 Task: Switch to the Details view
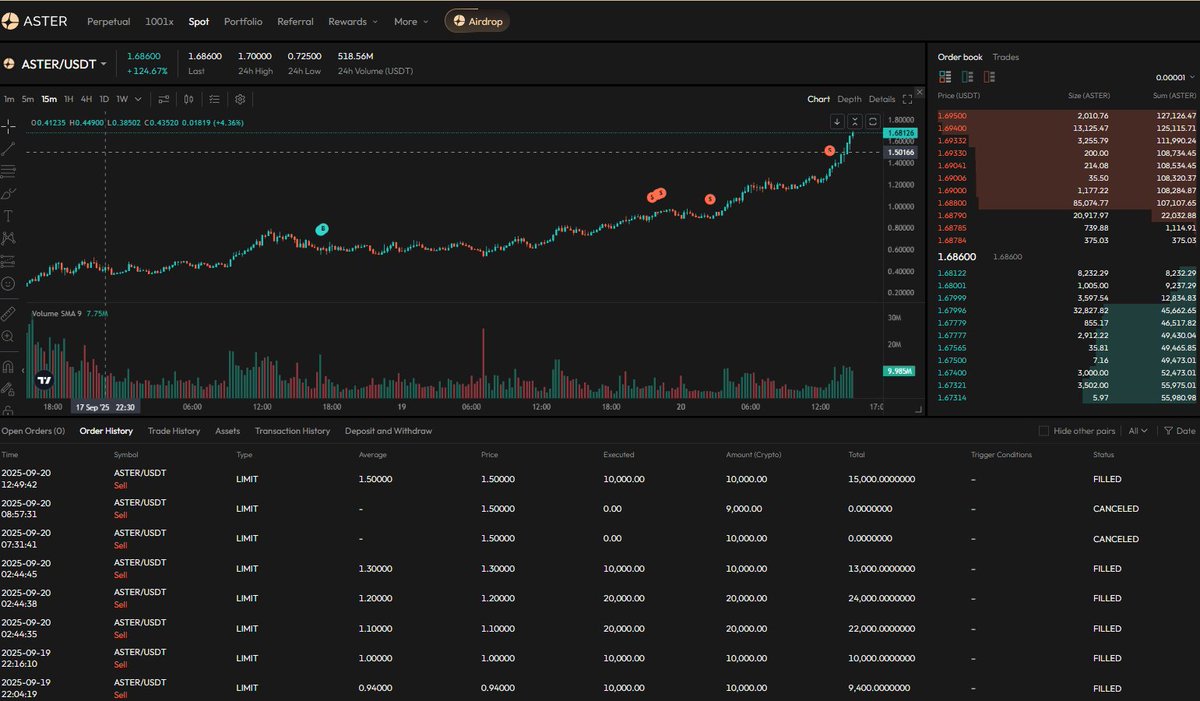click(x=882, y=99)
